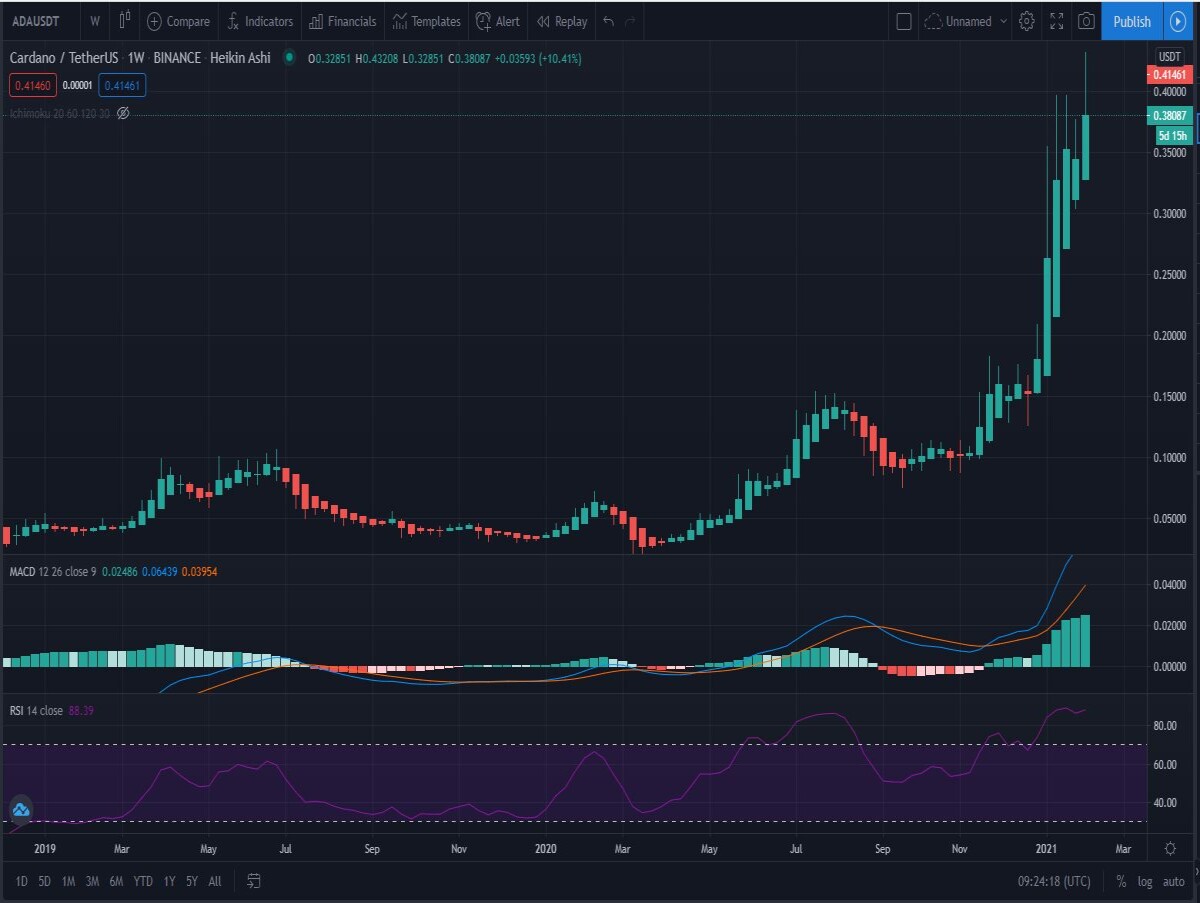Image resolution: width=1200 pixels, height=903 pixels.
Task: Click the Publish button
Action: (x=1131, y=20)
